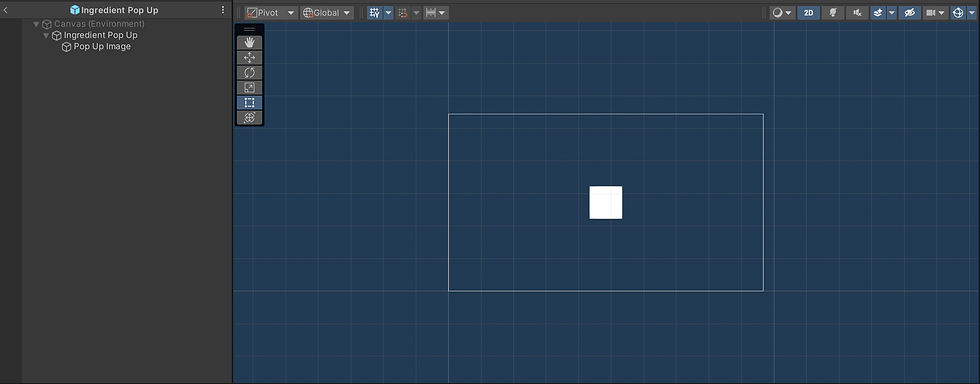The height and width of the screenshot is (384, 980).
Task: Click the Ingredient Pop Up prefab header
Action: 114,10
